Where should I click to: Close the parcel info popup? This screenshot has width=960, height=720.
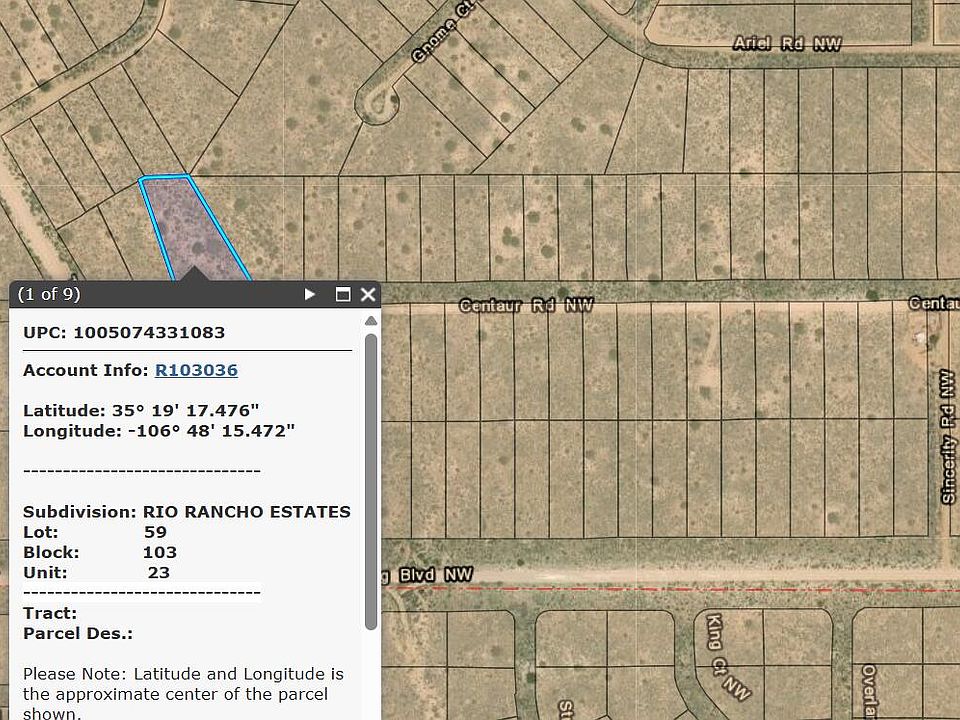[x=368, y=294]
